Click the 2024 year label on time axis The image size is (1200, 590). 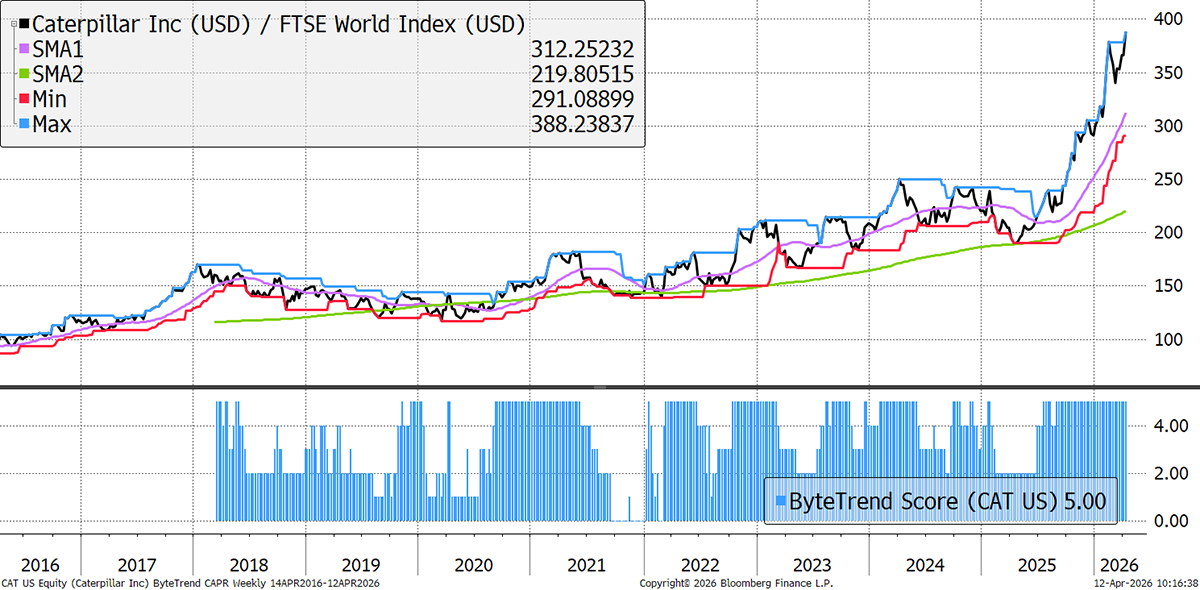(925, 563)
